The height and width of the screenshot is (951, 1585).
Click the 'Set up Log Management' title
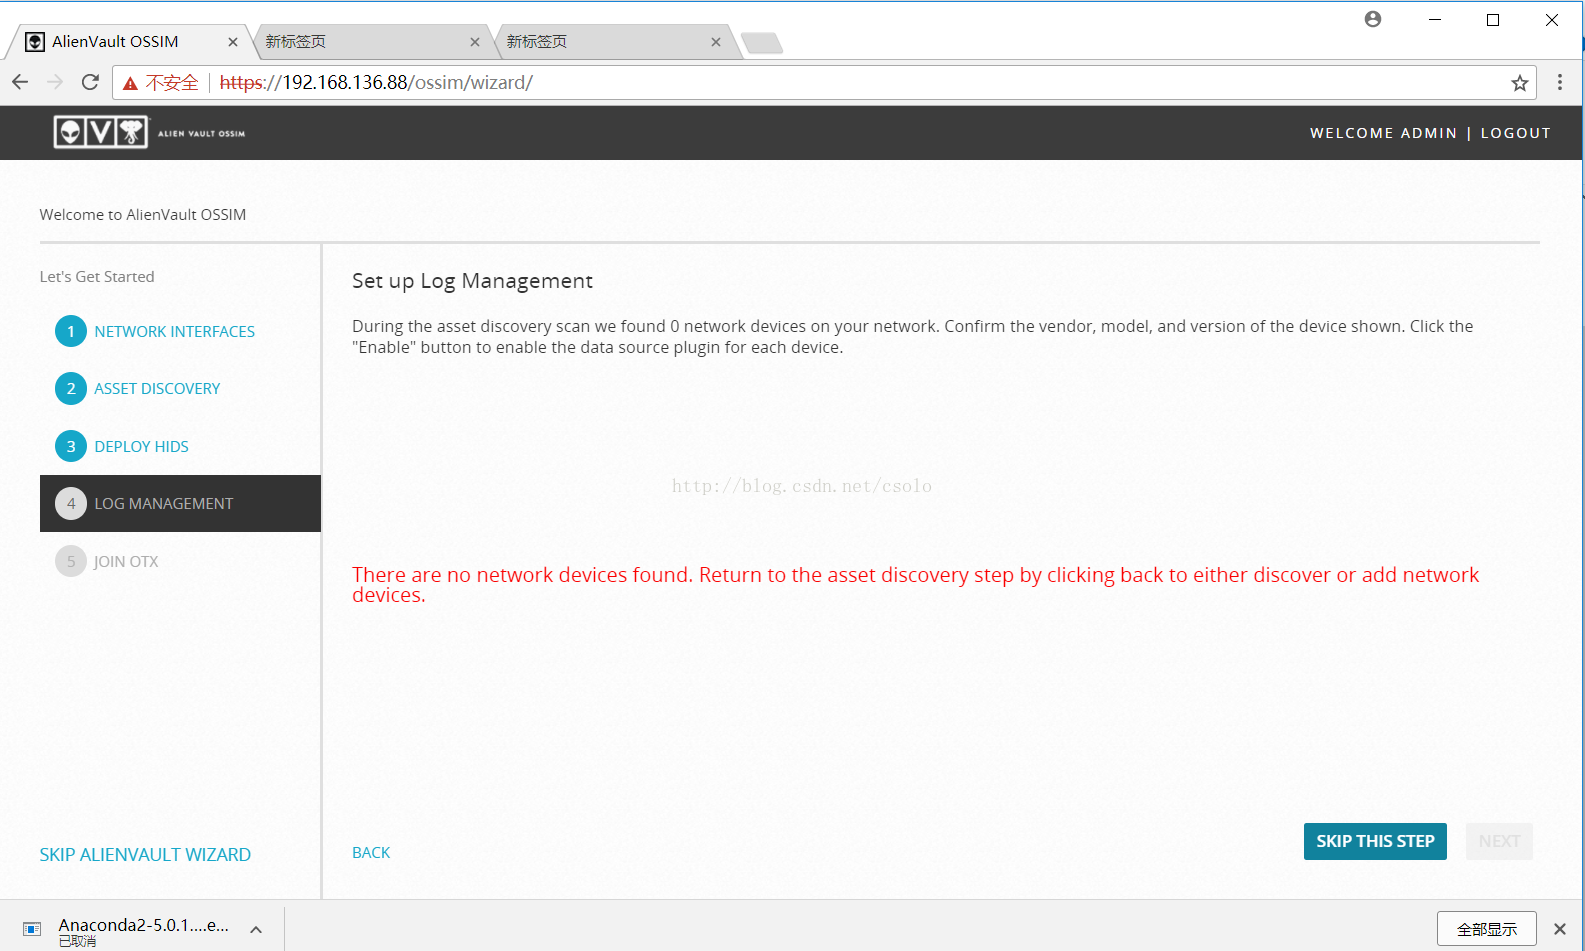[x=472, y=281]
